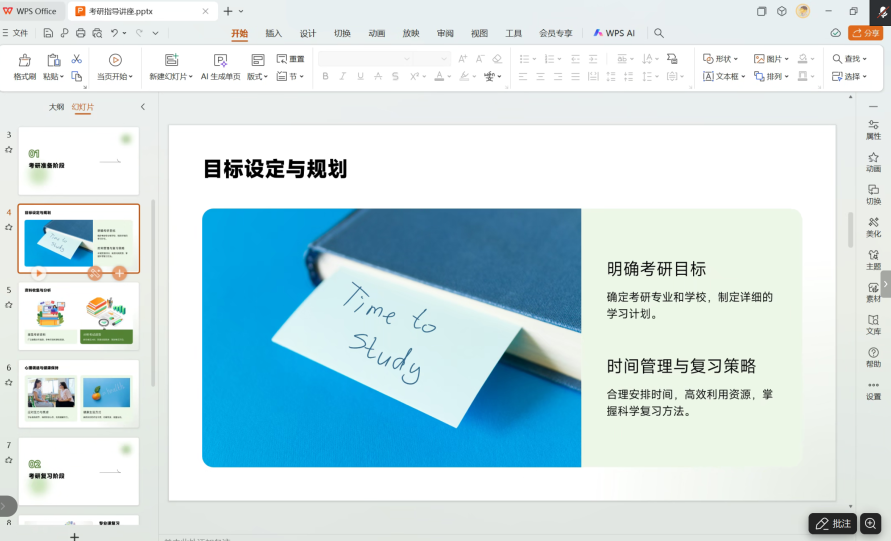Click the Undo arrow in quick access toolbar
This screenshot has height=541, width=891.
tap(116, 33)
